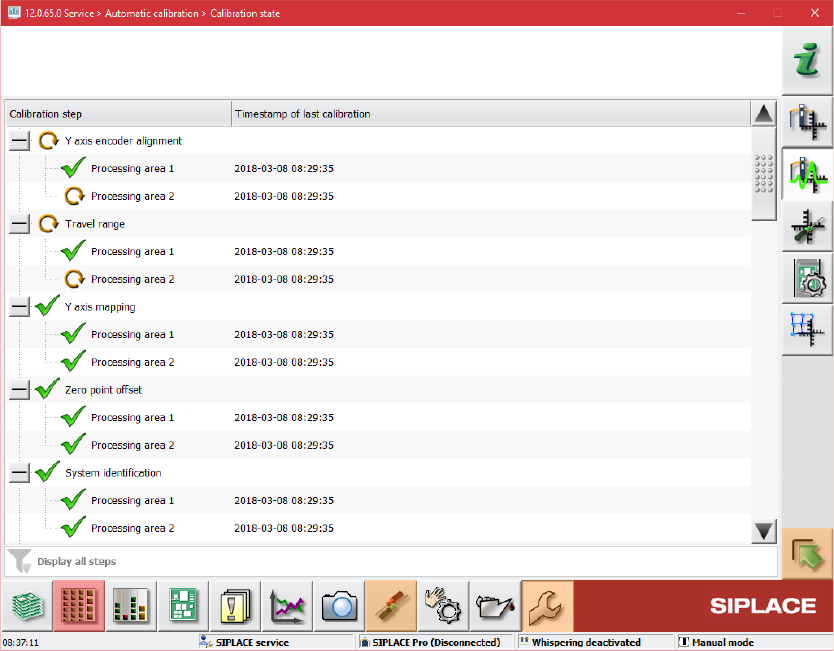The height and width of the screenshot is (651, 834).
Task: Click the Y axis mapping label
Action: click(100, 307)
